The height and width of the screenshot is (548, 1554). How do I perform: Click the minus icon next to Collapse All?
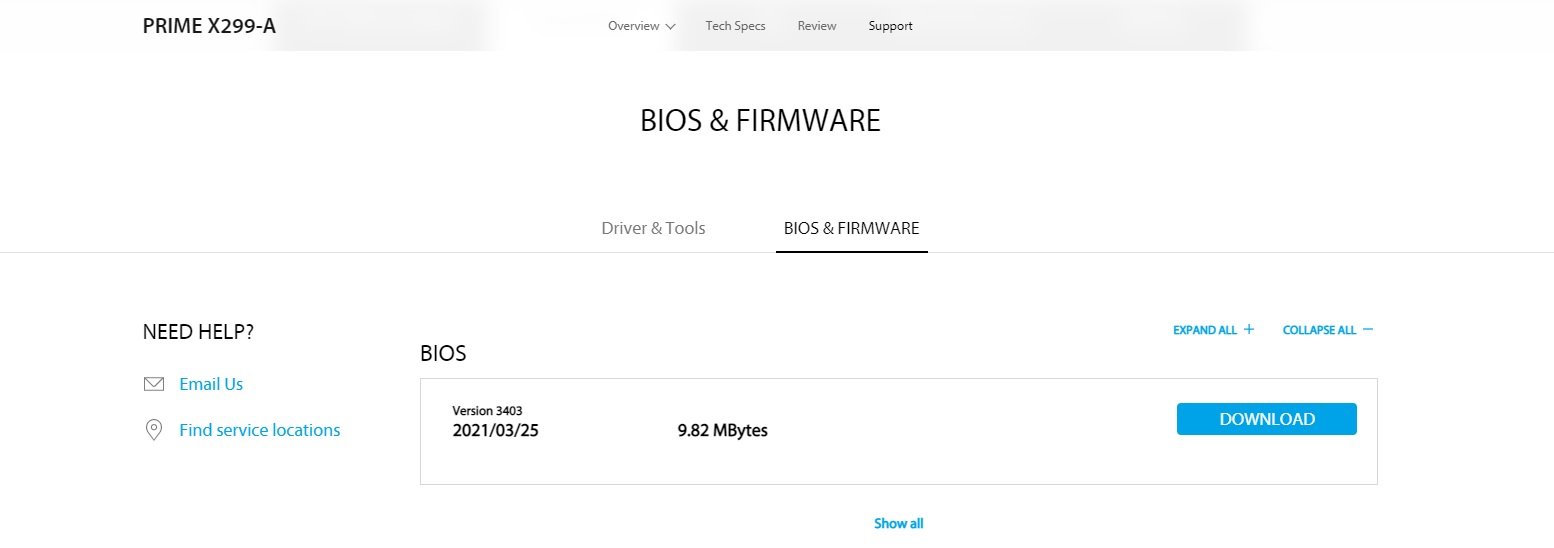pos(1368,329)
